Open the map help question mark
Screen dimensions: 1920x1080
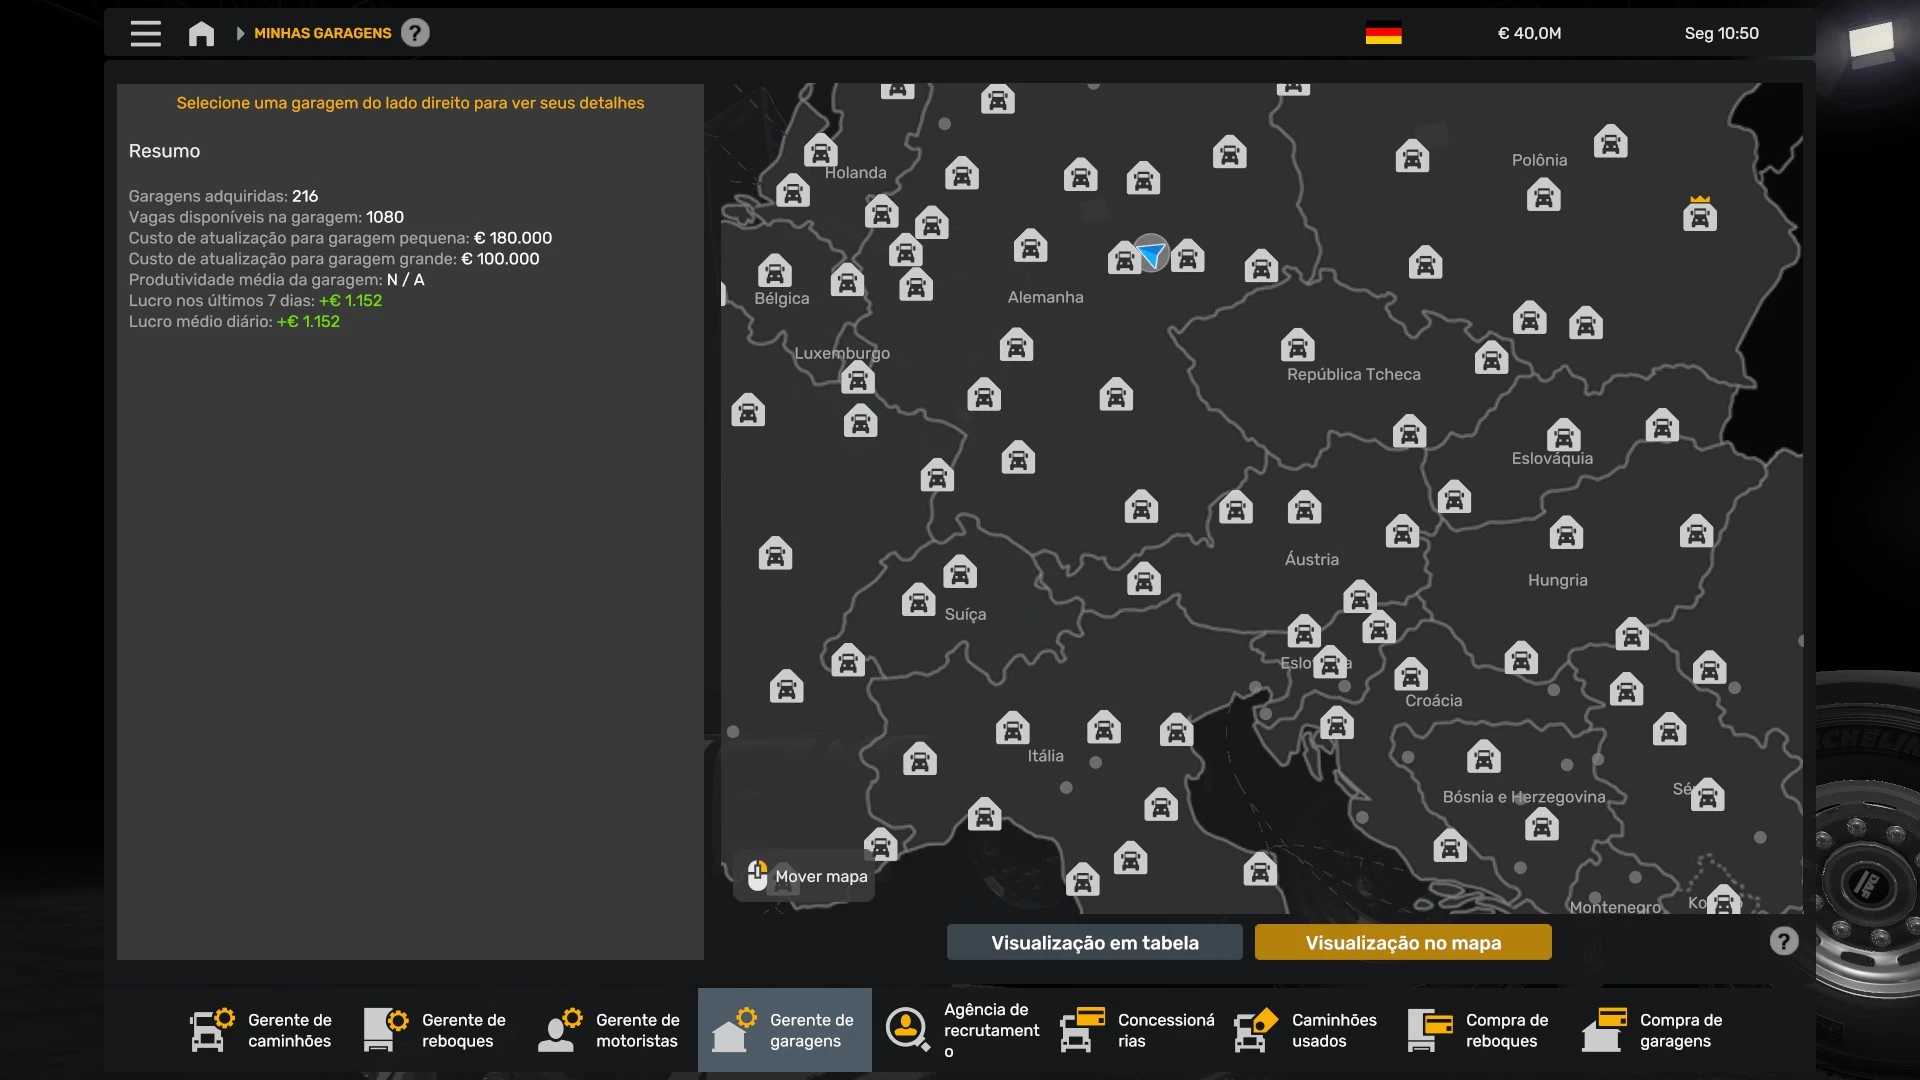tap(1783, 941)
